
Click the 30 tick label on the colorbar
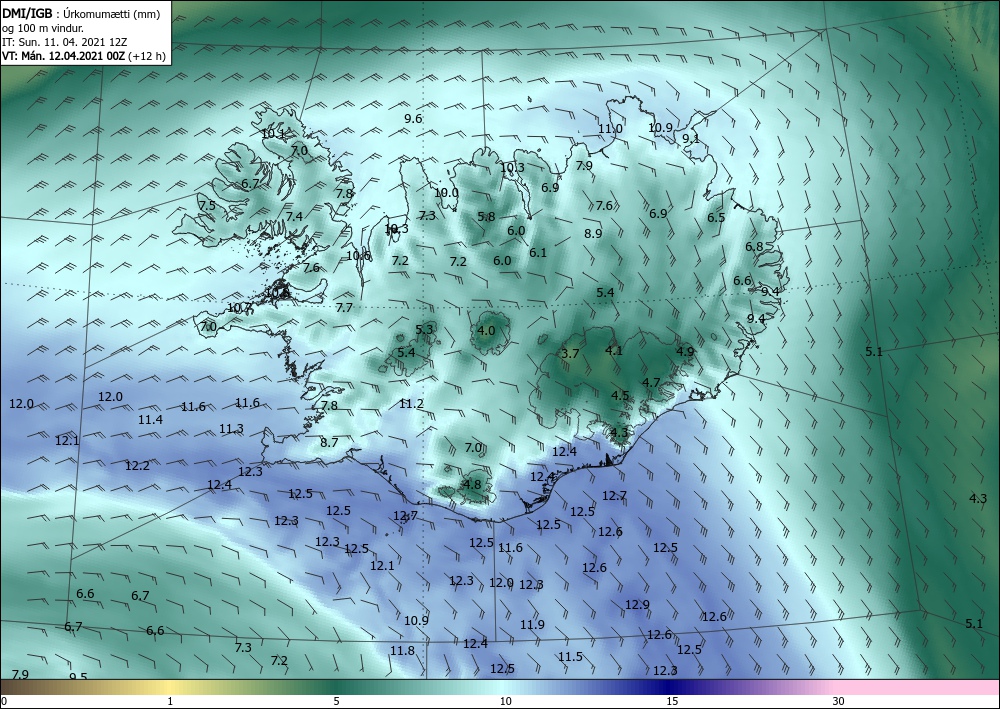tap(839, 701)
